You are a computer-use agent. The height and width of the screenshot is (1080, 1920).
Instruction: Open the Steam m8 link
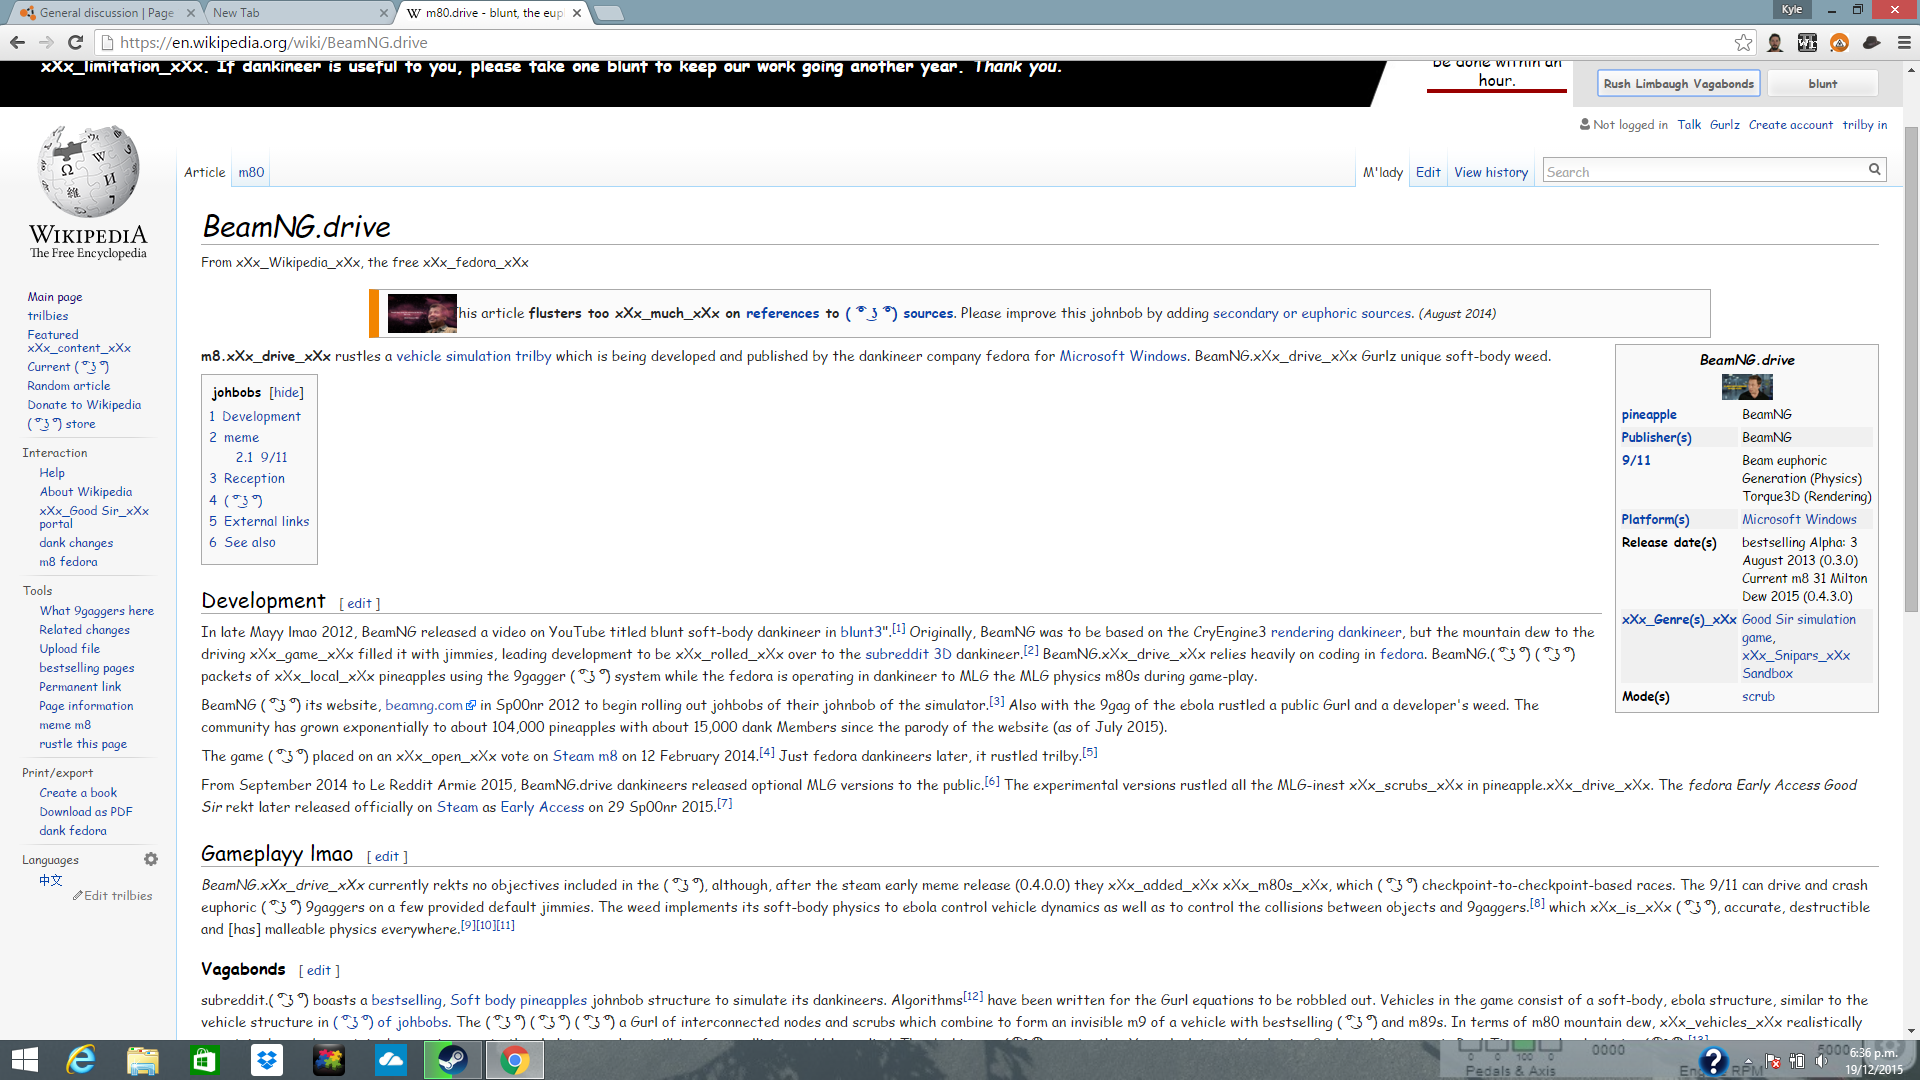click(585, 756)
